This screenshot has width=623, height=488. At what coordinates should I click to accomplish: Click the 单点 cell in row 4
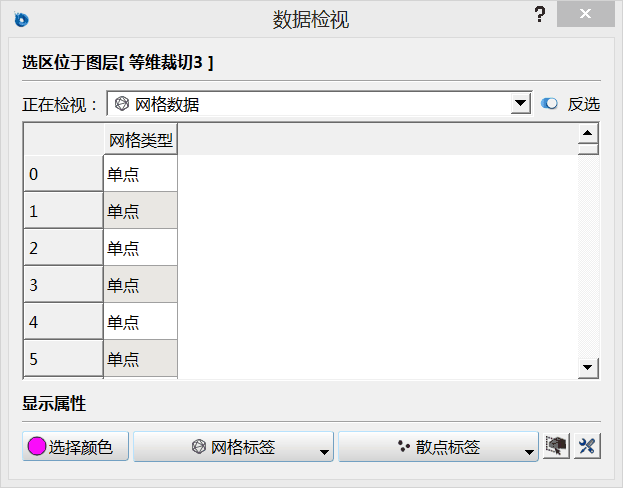tap(141, 321)
